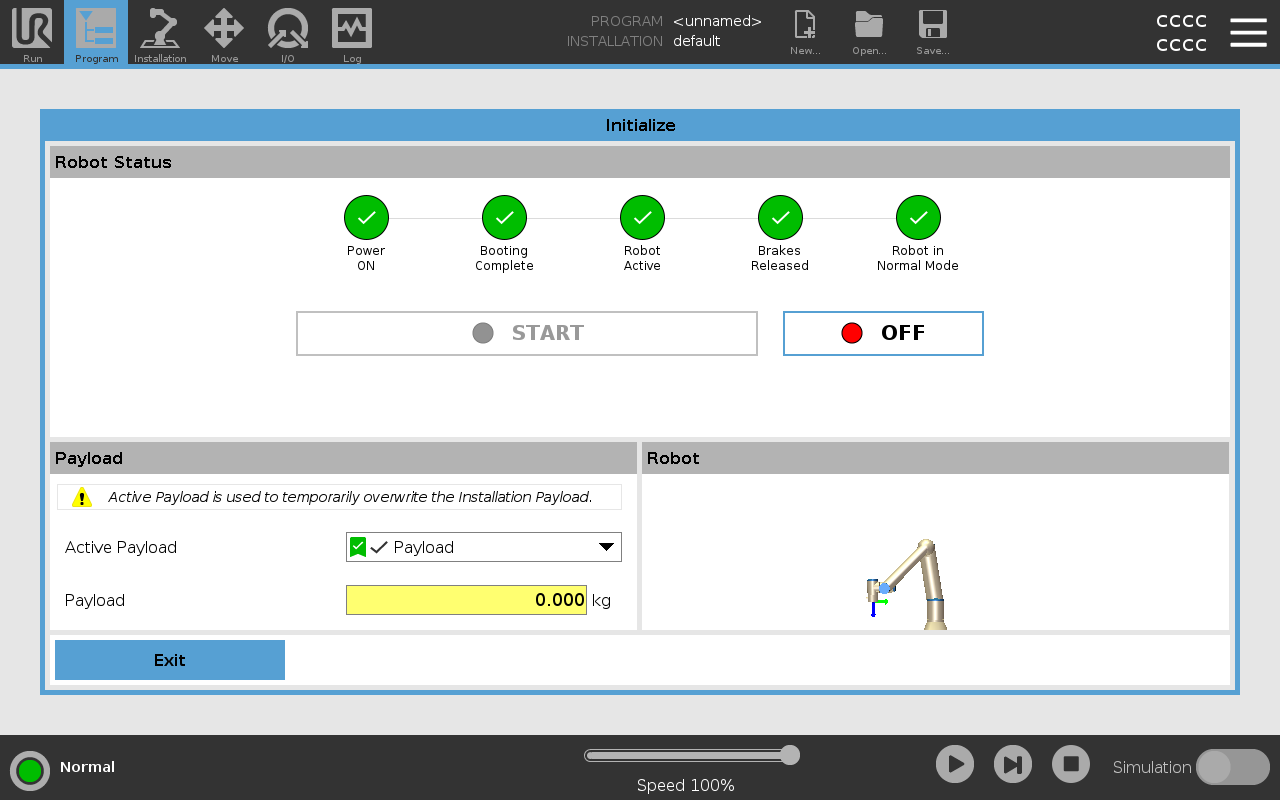Toggle the Simulation switch
The image size is (1280, 800).
tap(1232, 767)
